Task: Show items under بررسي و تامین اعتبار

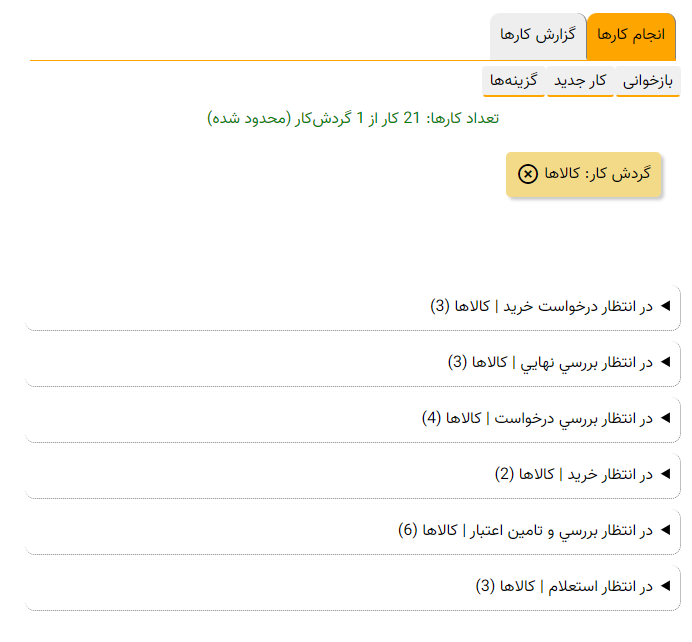Action: [525, 530]
